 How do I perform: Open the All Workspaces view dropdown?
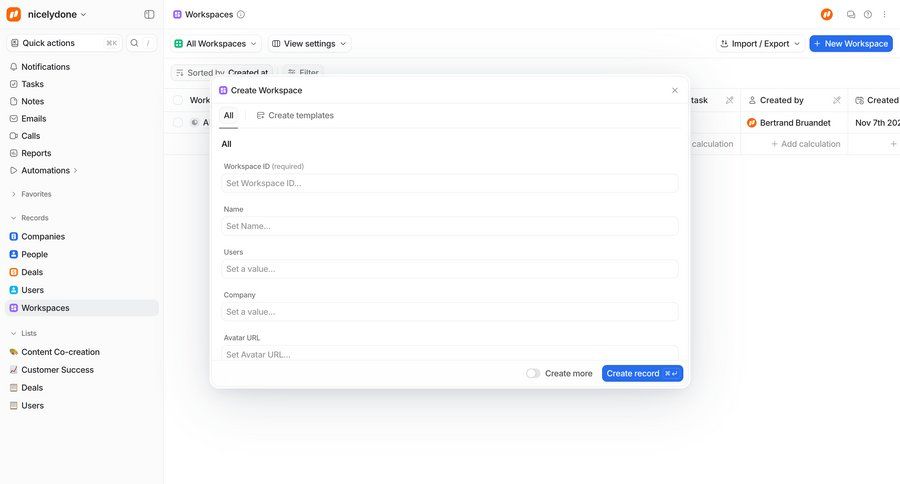tap(215, 44)
